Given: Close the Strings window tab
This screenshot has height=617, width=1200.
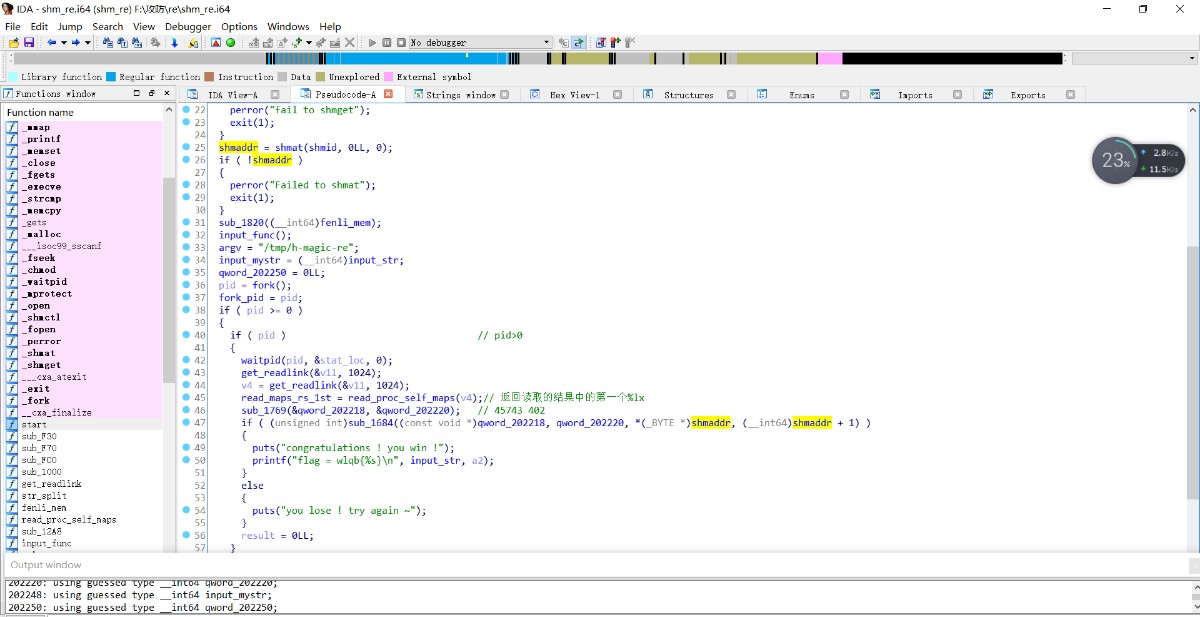Looking at the screenshot, I should pos(505,95).
